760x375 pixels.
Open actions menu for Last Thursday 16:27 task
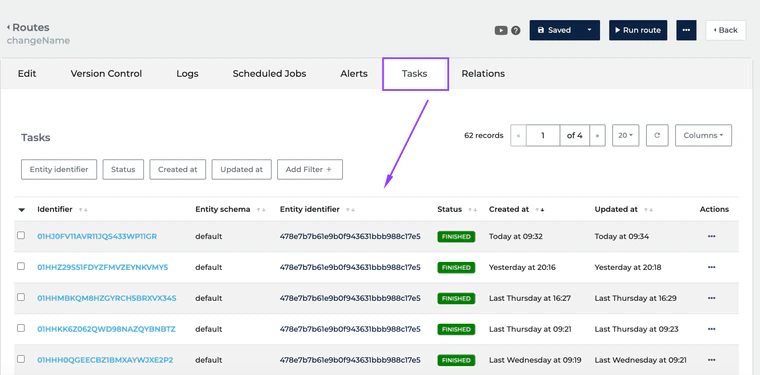click(712, 298)
